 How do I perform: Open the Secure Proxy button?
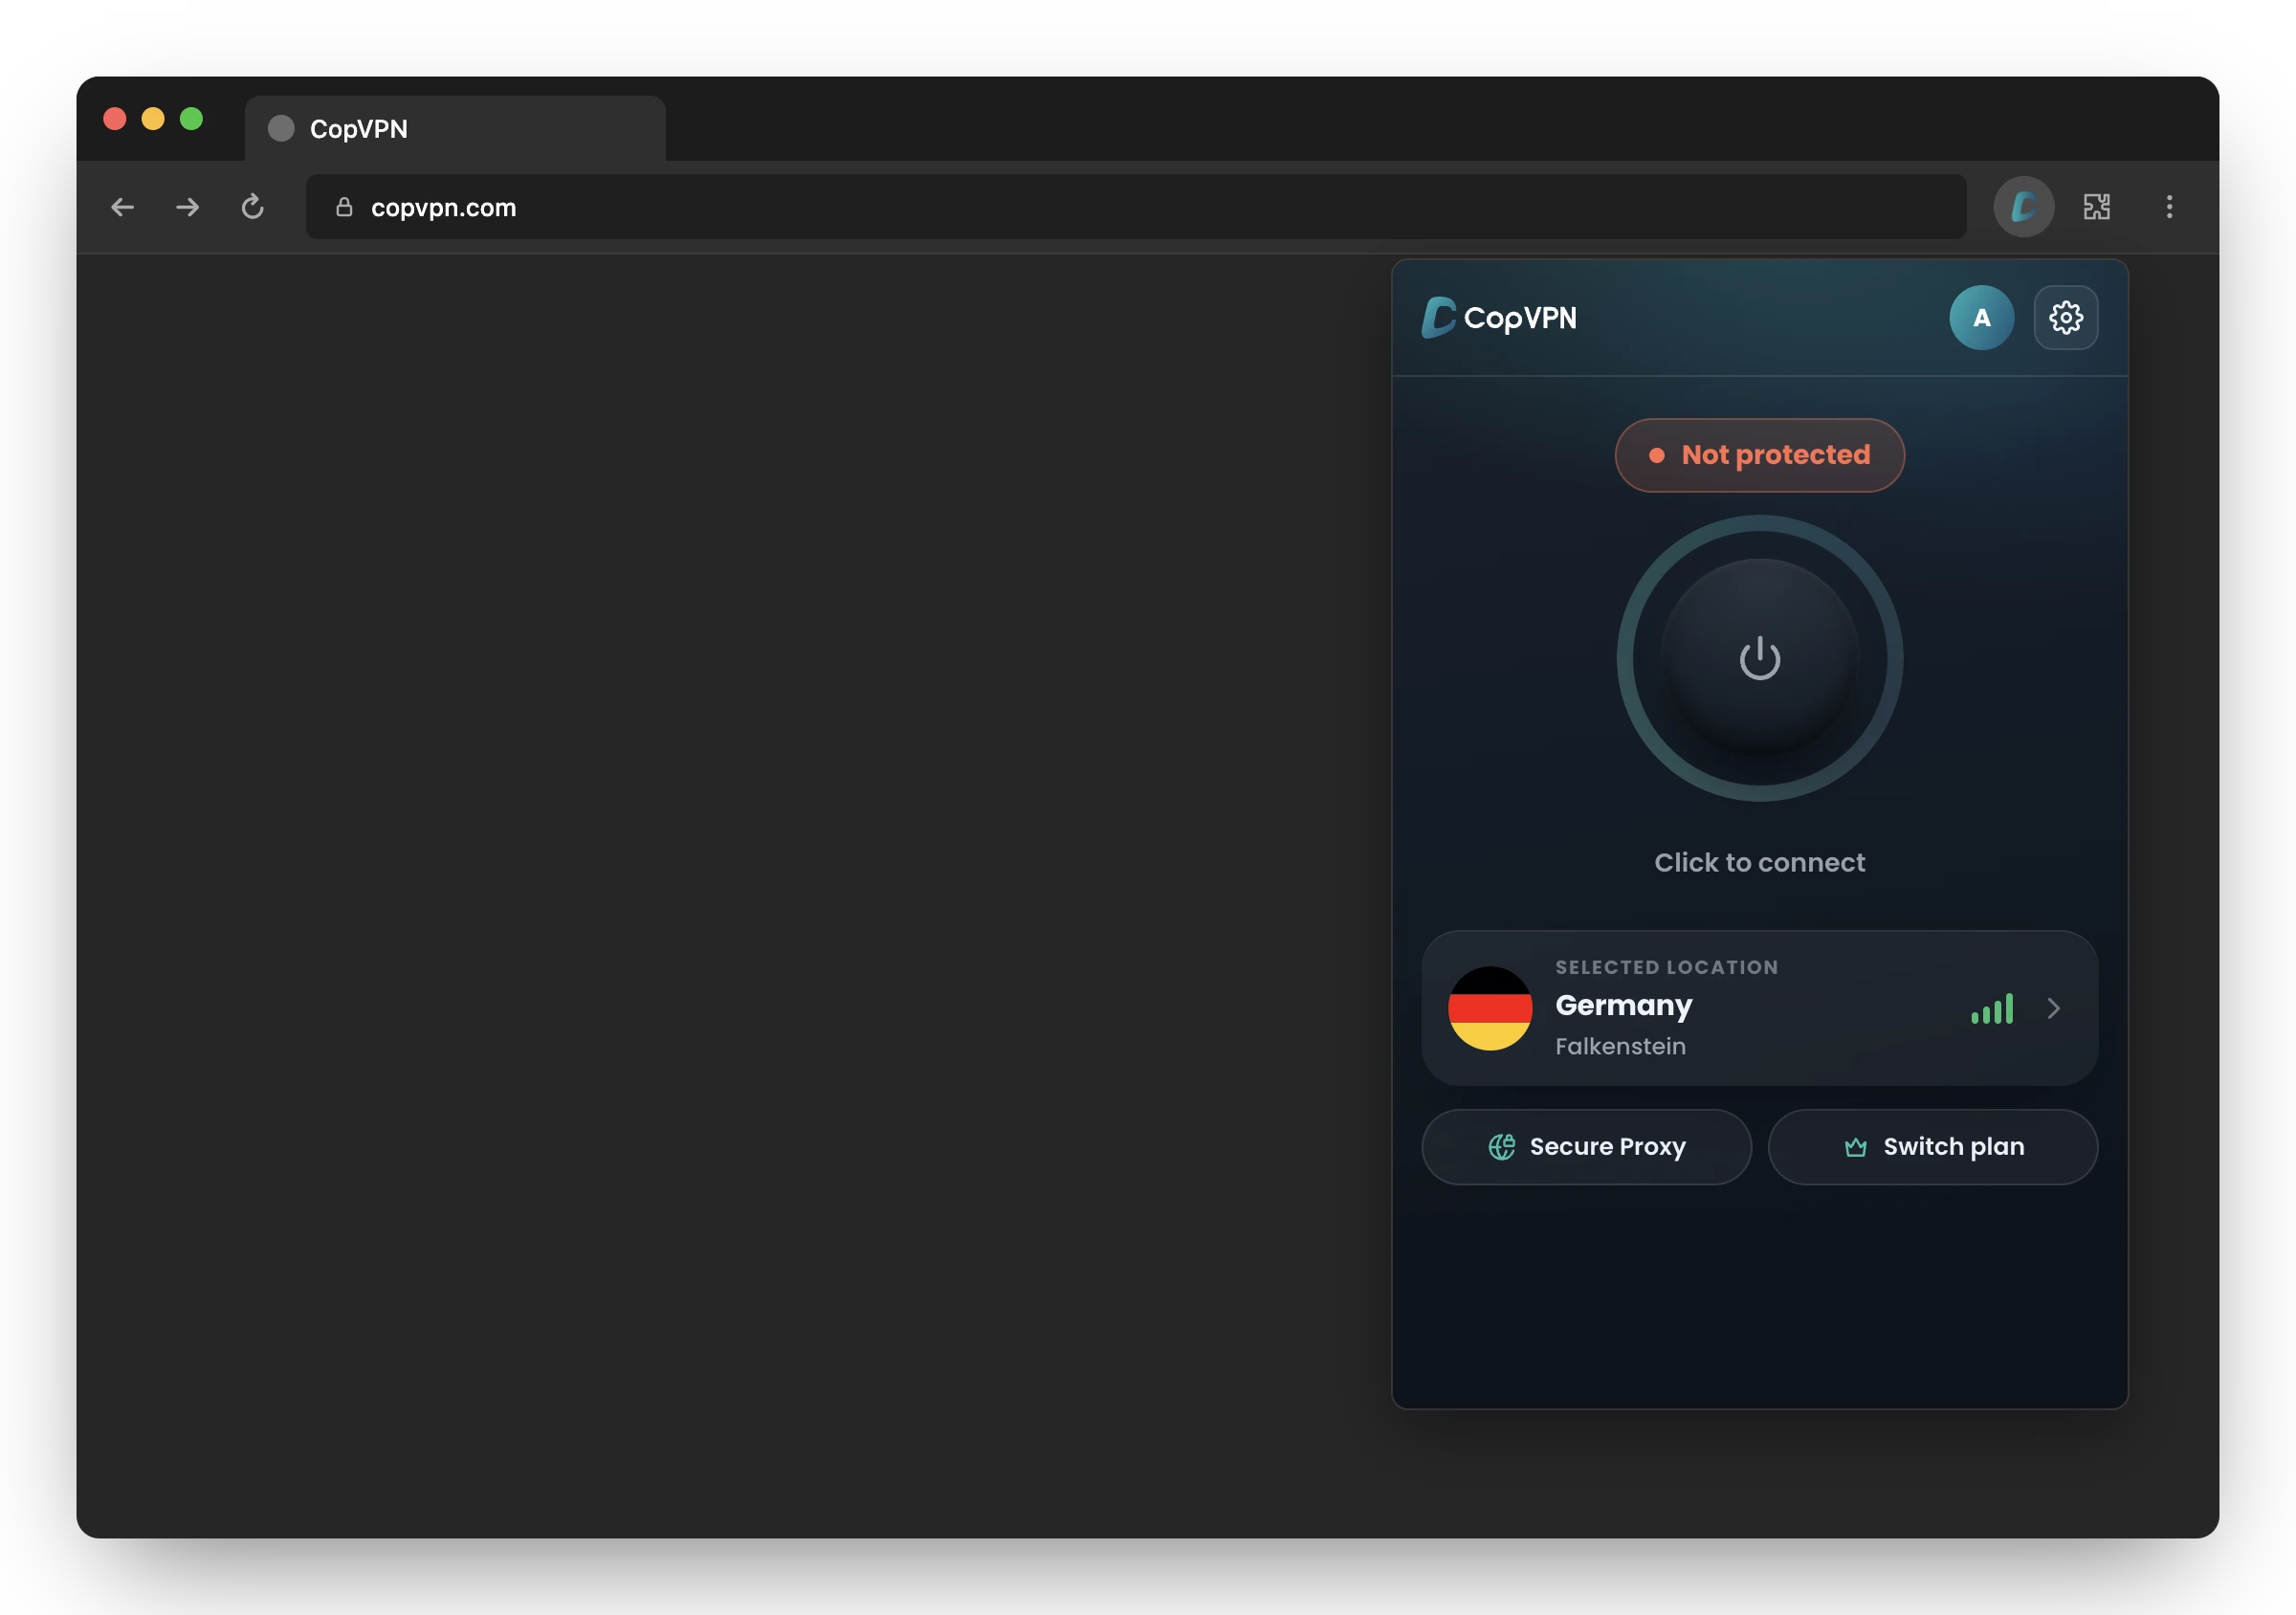[x=1586, y=1147]
